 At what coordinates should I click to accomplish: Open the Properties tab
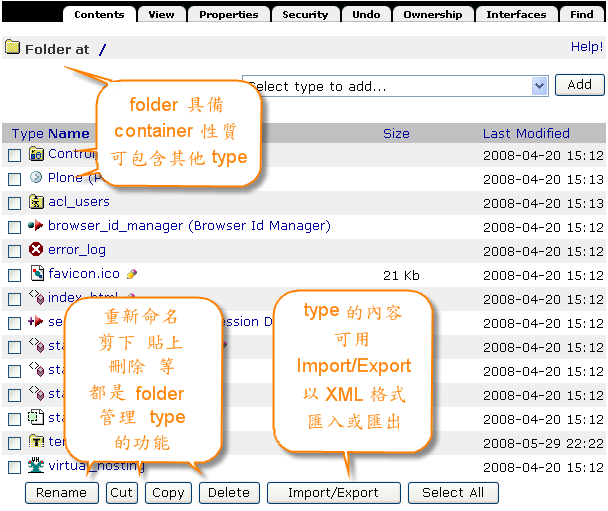[x=228, y=14]
